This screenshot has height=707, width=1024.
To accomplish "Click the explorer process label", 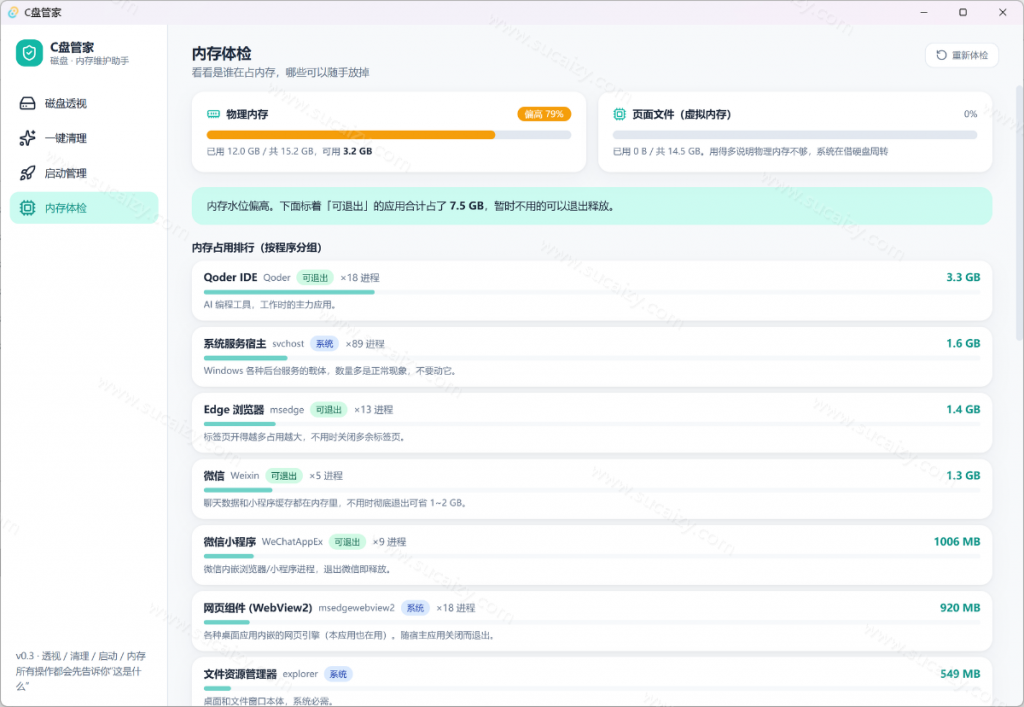I will click(300, 674).
